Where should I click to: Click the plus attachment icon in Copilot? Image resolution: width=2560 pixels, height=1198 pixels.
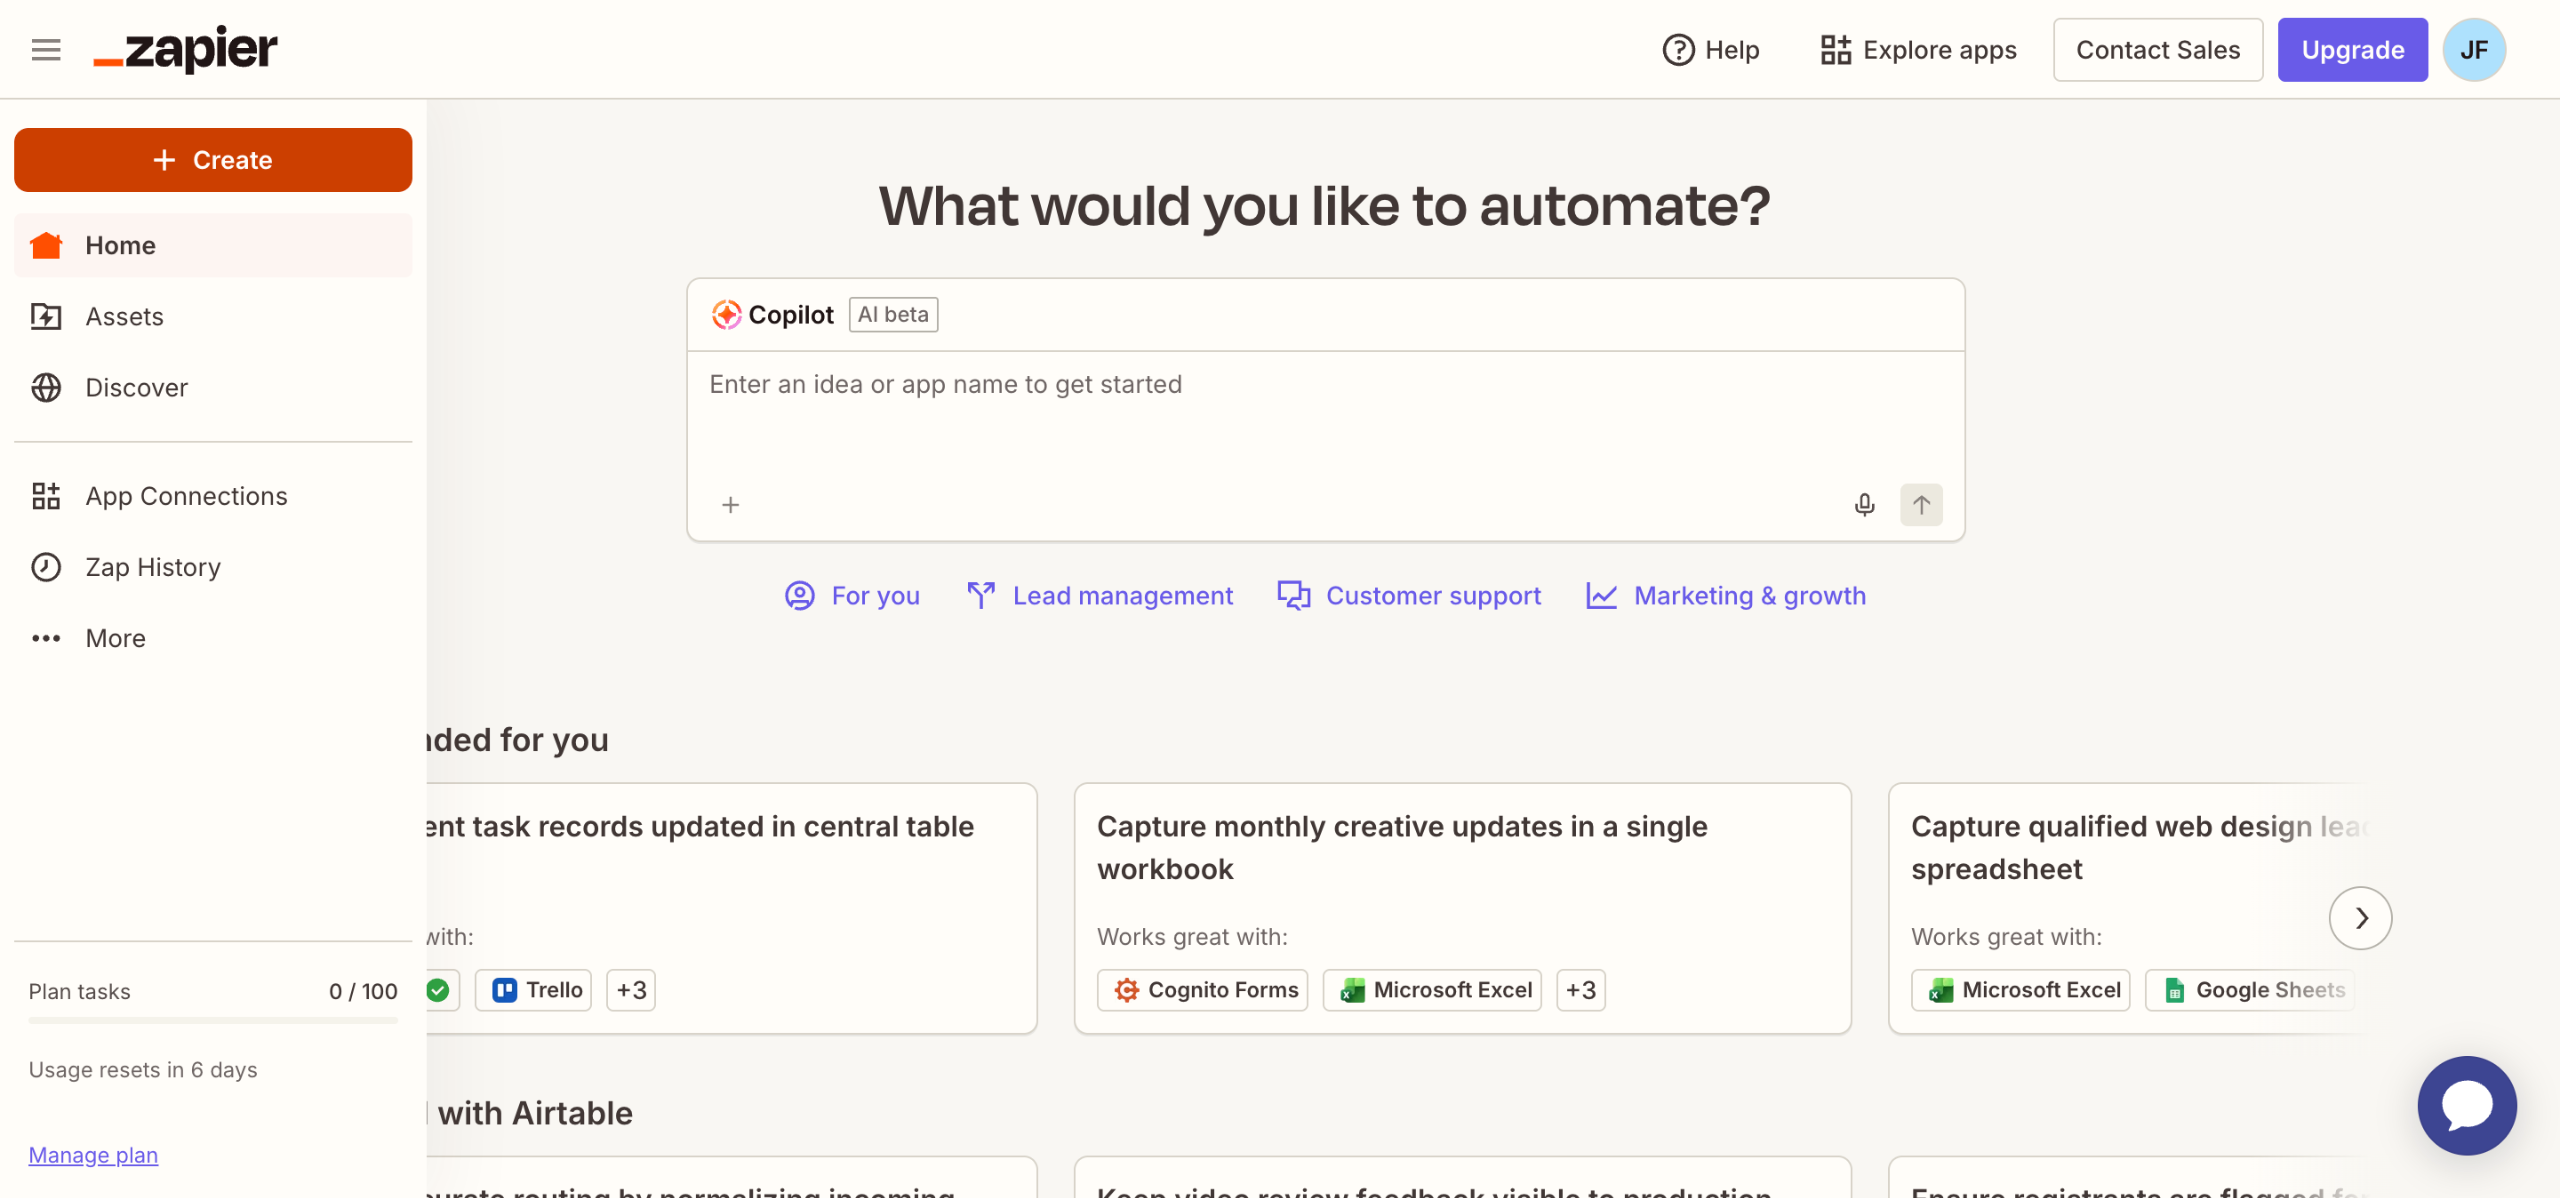point(731,505)
